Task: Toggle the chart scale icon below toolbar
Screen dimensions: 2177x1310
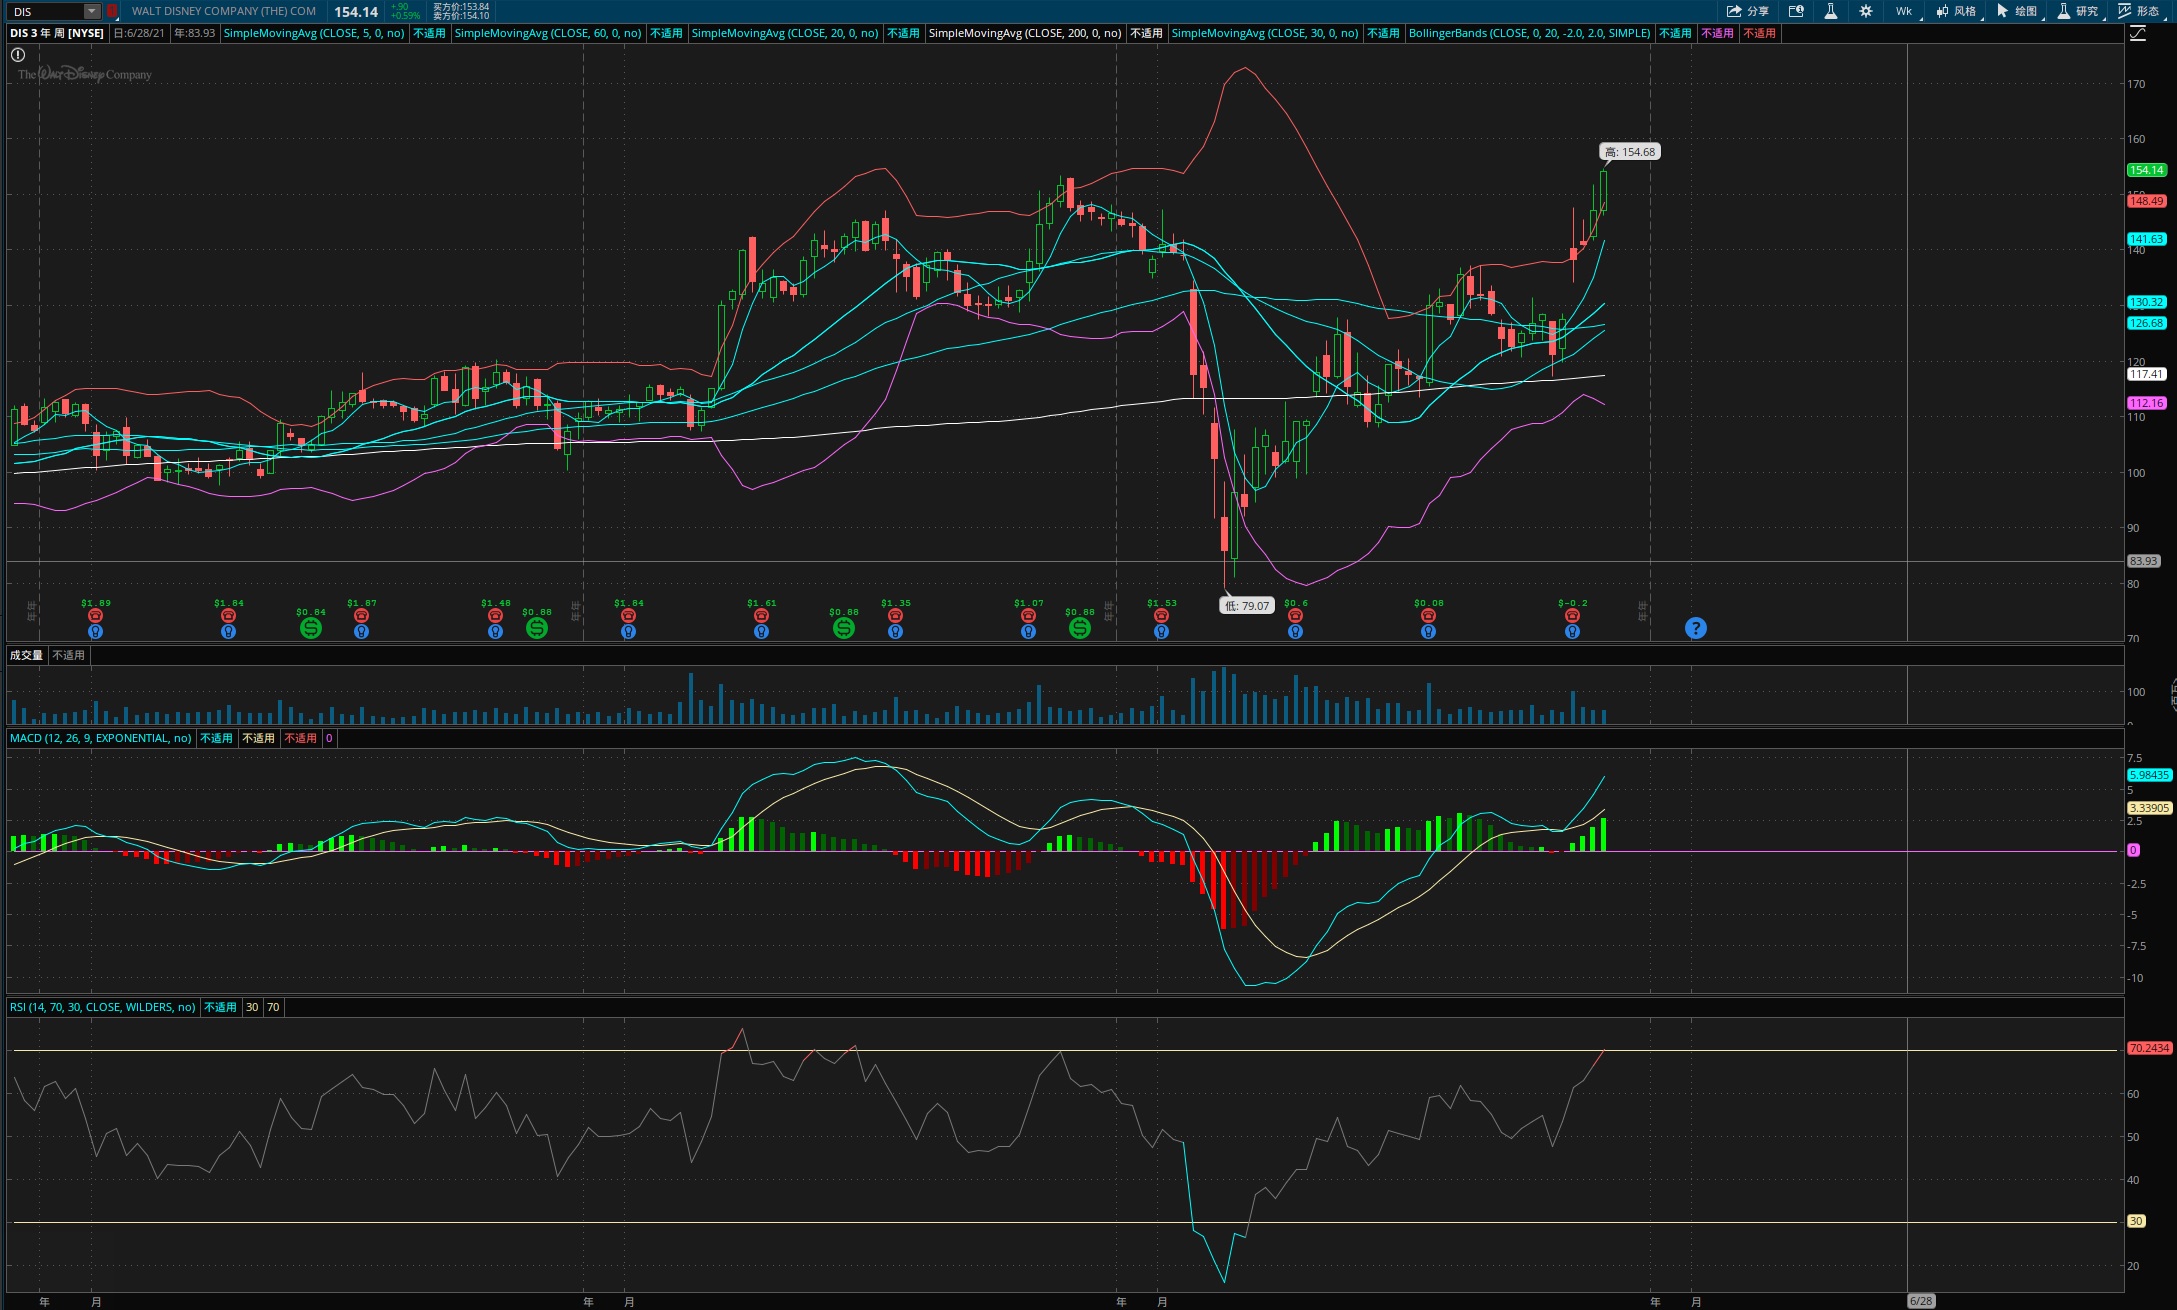Action: tap(2138, 33)
